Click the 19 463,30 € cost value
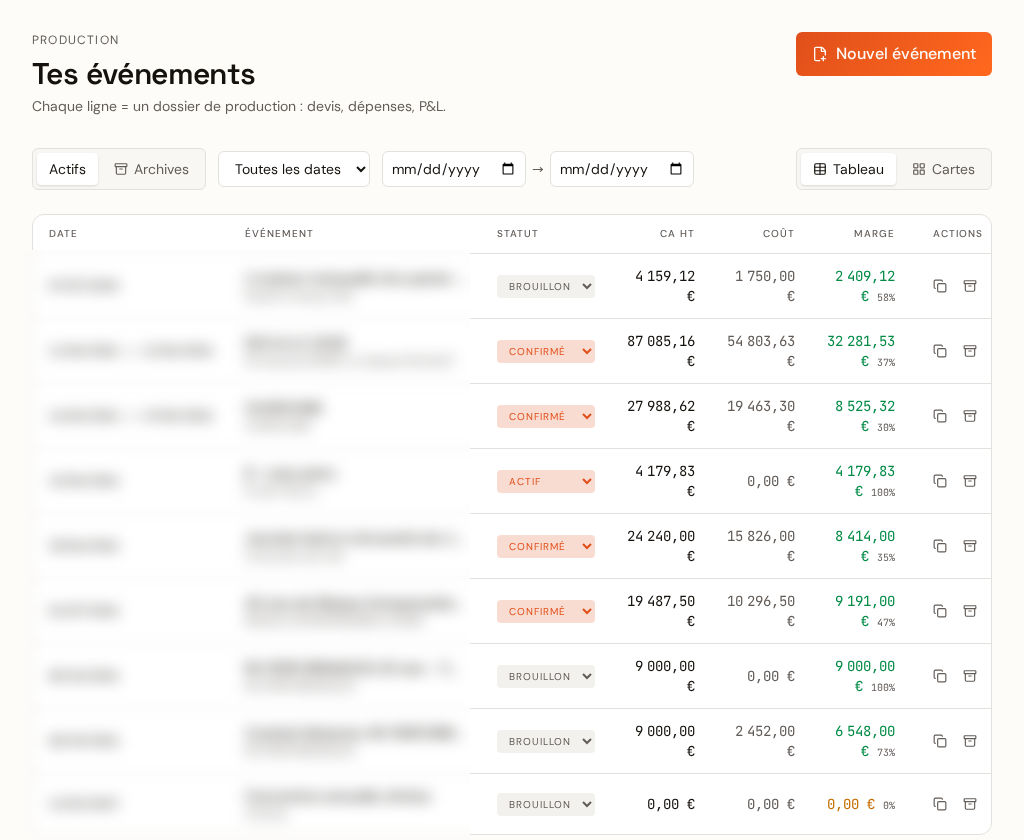The width and height of the screenshot is (1024, 840). coord(761,416)
